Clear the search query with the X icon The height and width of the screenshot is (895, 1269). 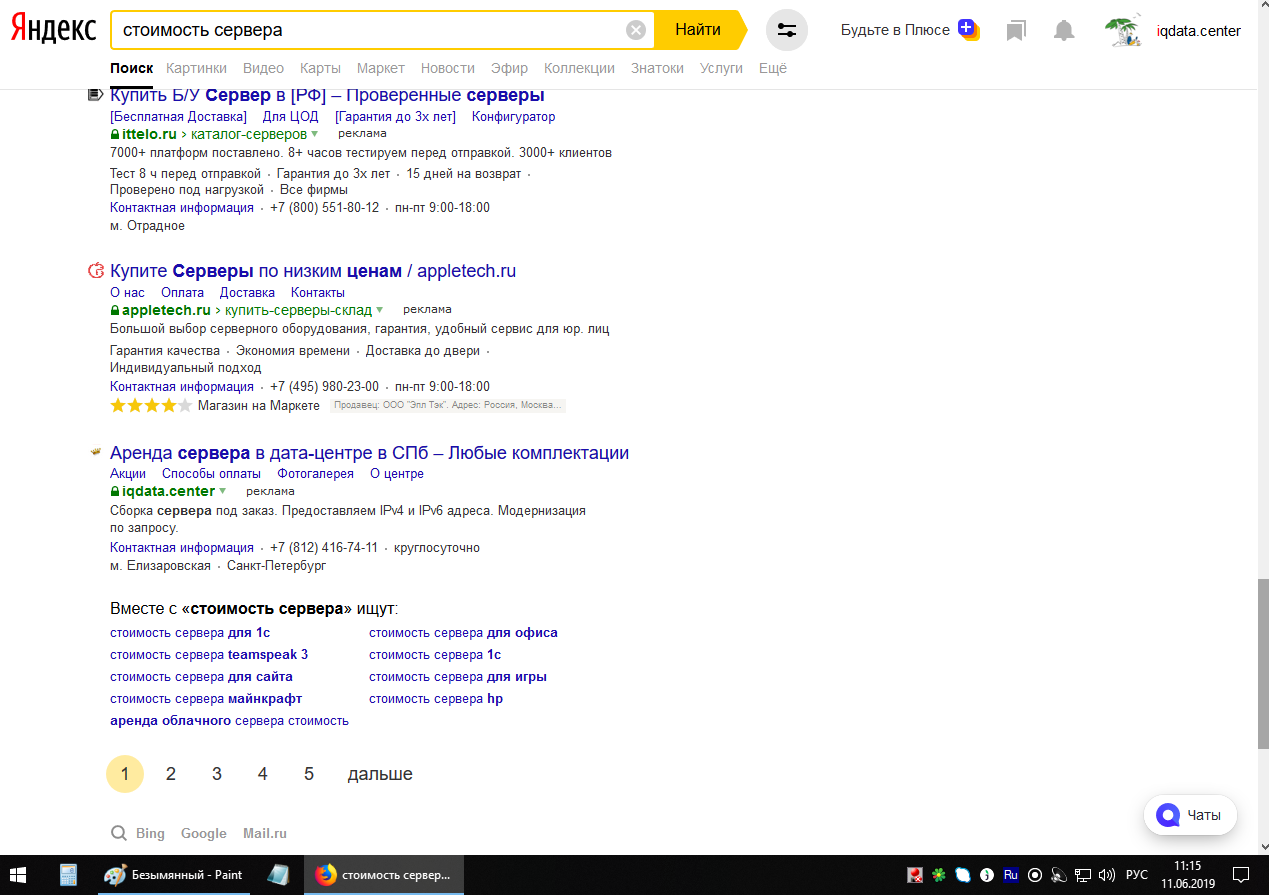(636, 30)
